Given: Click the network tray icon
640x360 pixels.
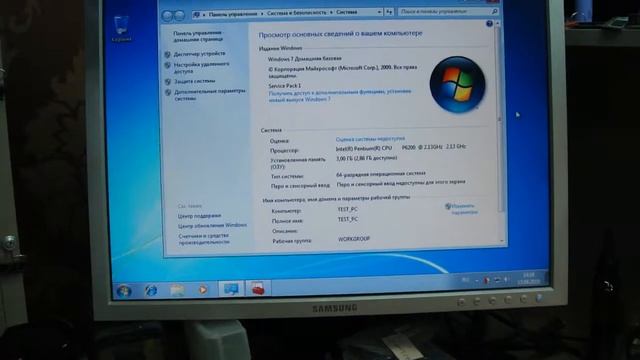Looking at the screenshot, I should pyautogui.click(x=497, y=280).
